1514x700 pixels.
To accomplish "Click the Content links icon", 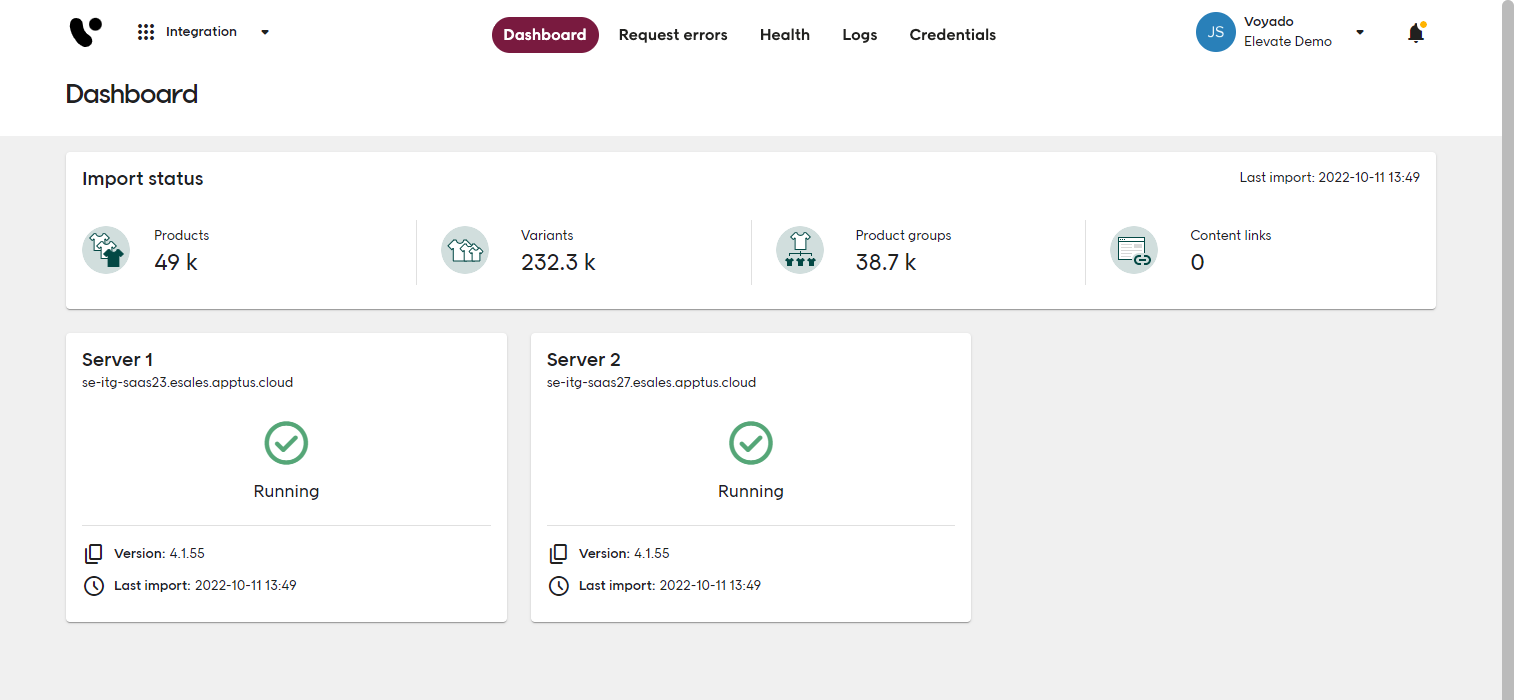I will [x=1134, y=250].
